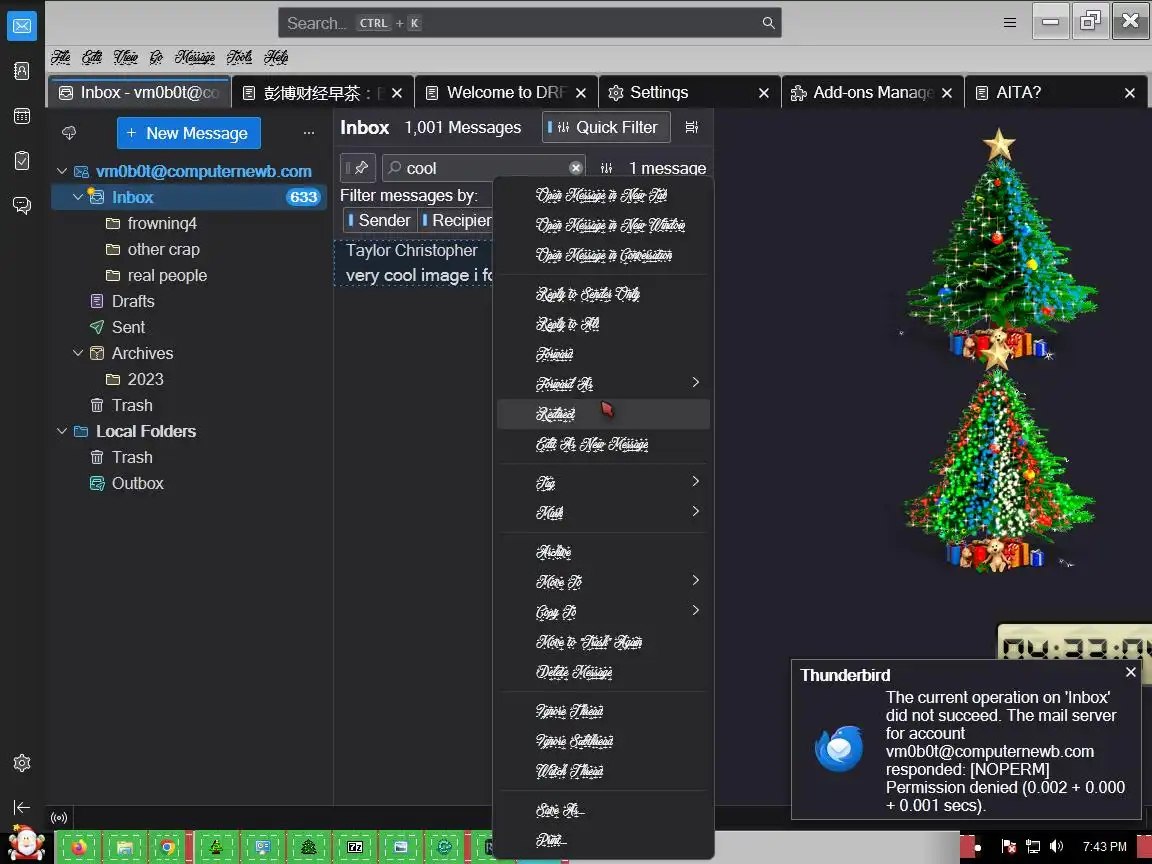Select Archive in the context menu

[604, 552]
